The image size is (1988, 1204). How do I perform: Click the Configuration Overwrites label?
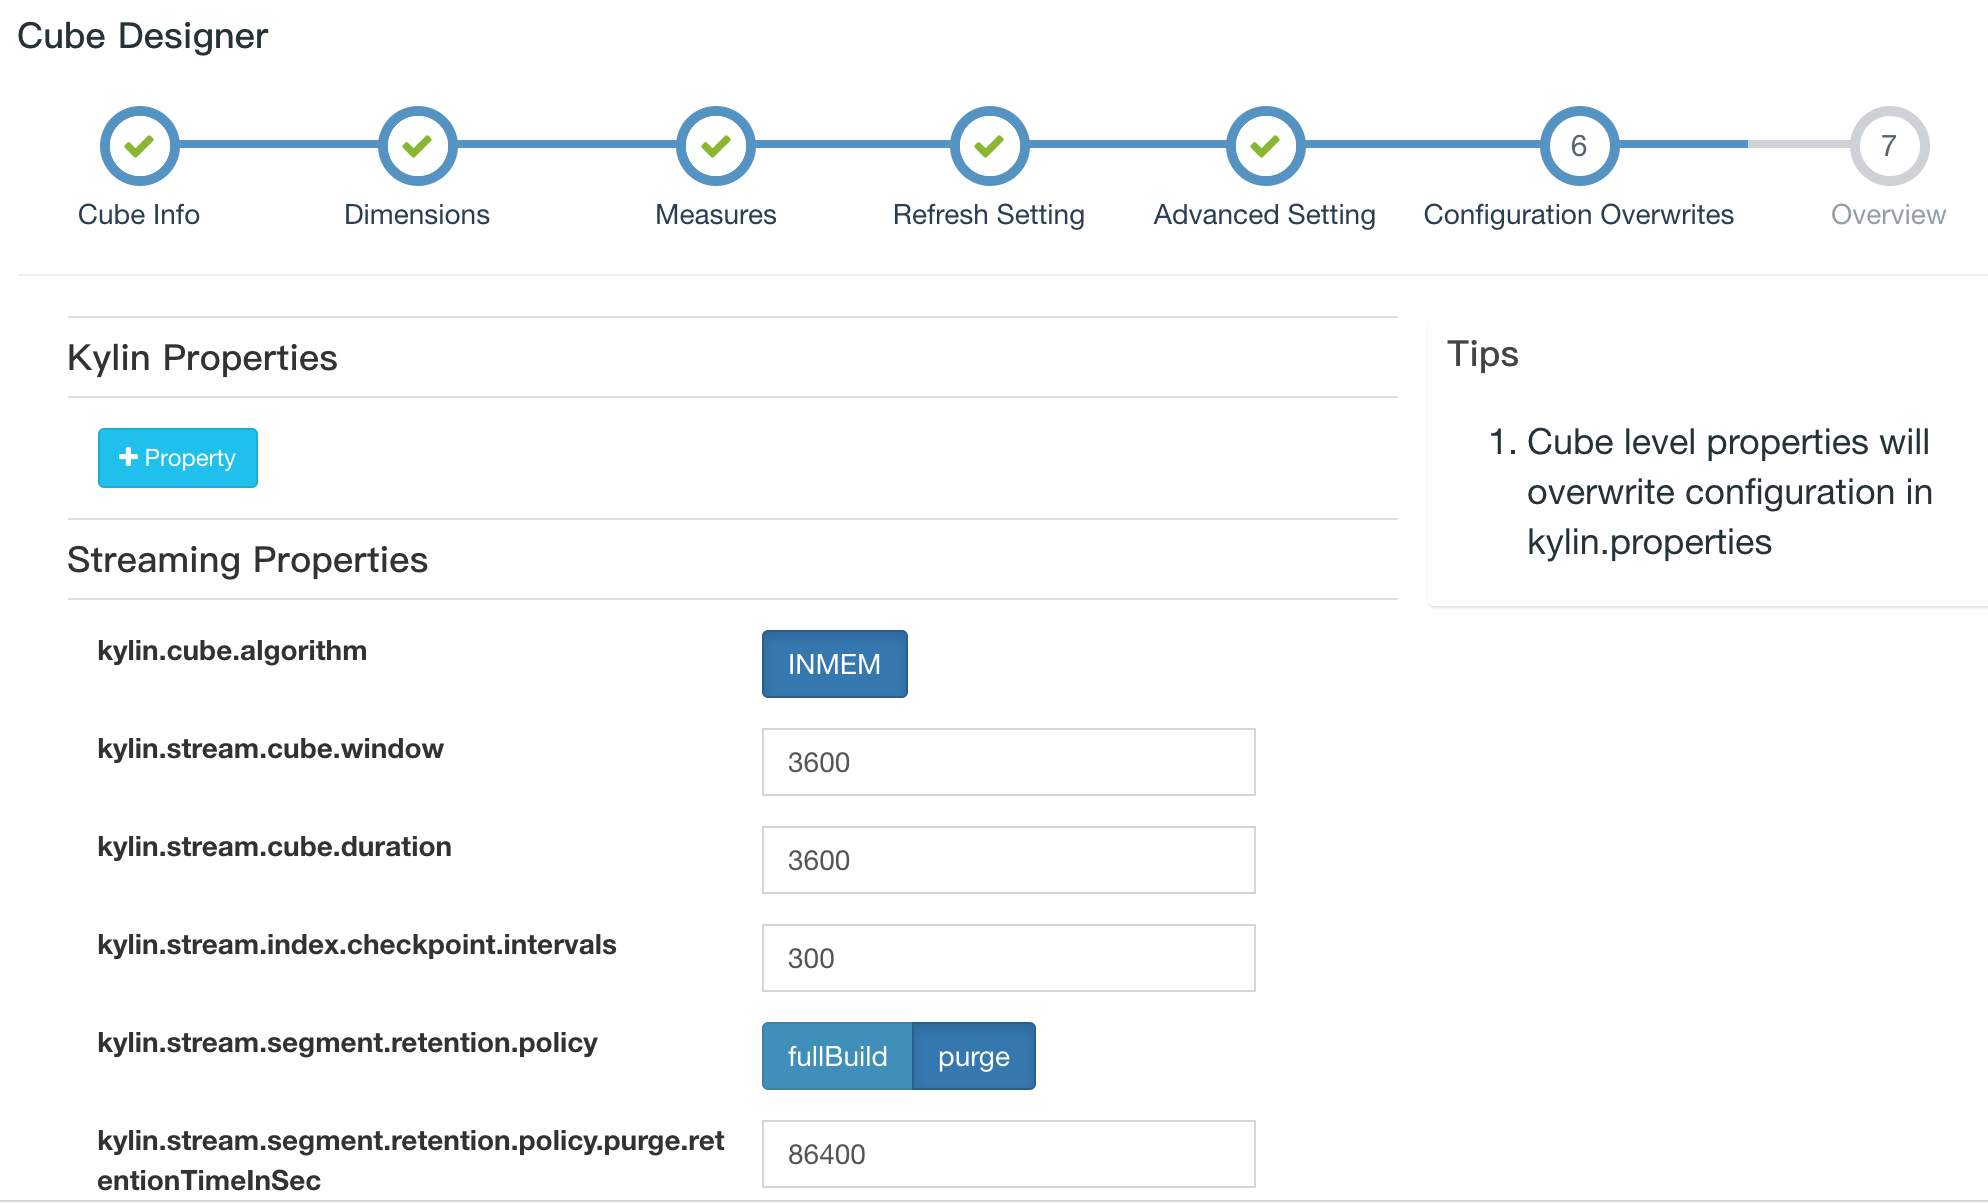[1578, 215]
